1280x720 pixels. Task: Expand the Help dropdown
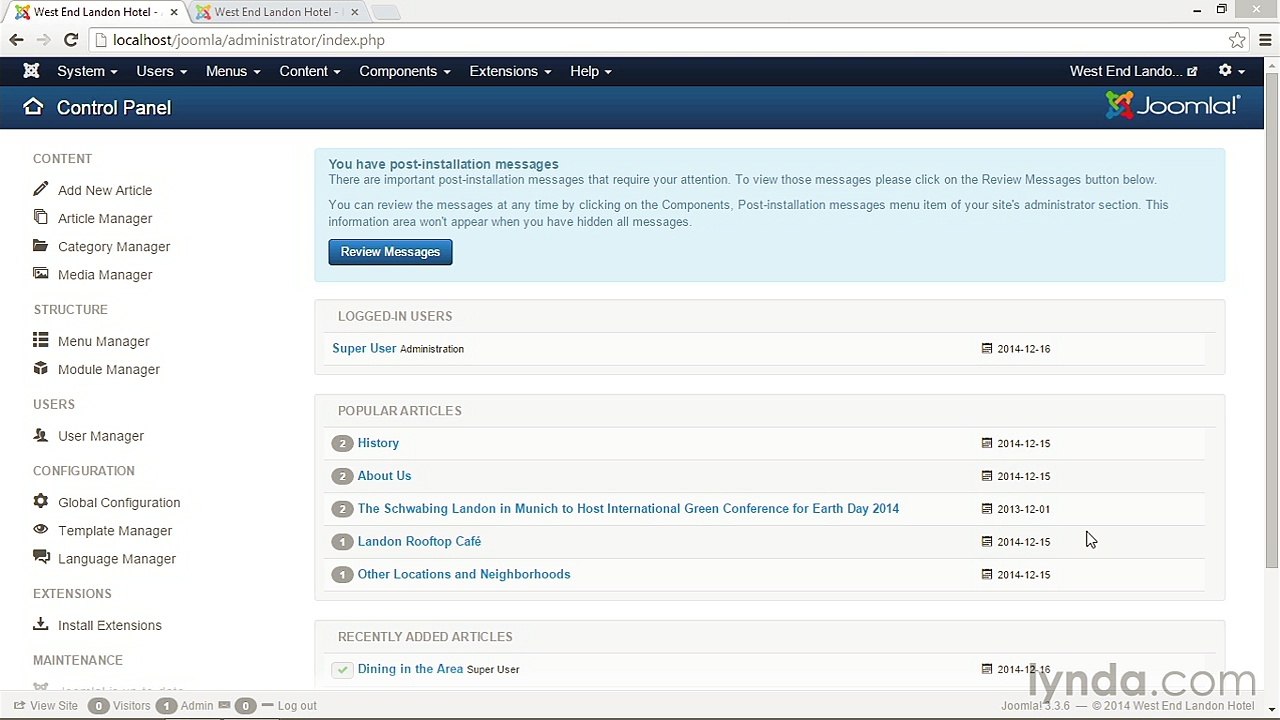pos(590,71)
